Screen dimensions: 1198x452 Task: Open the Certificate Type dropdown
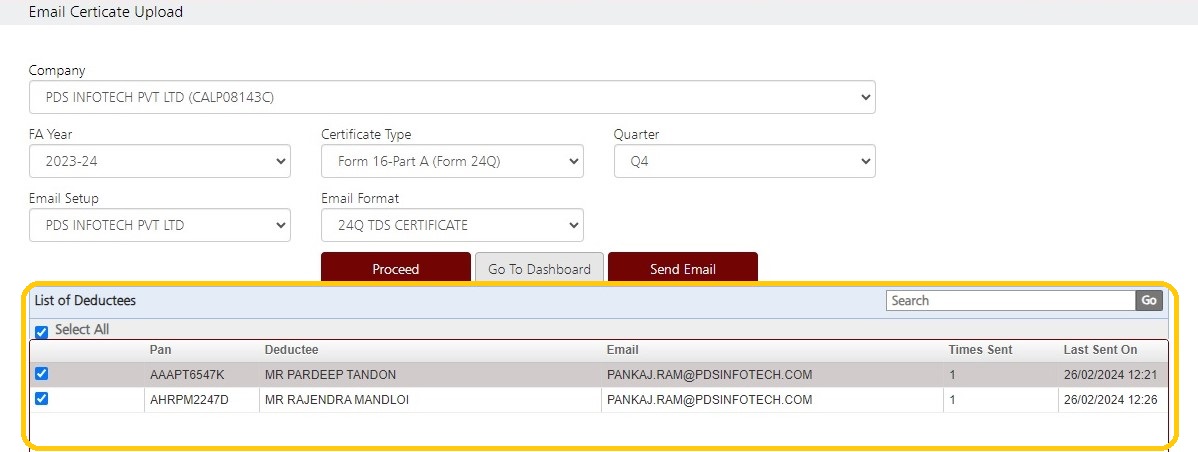[x=452, y=161]
